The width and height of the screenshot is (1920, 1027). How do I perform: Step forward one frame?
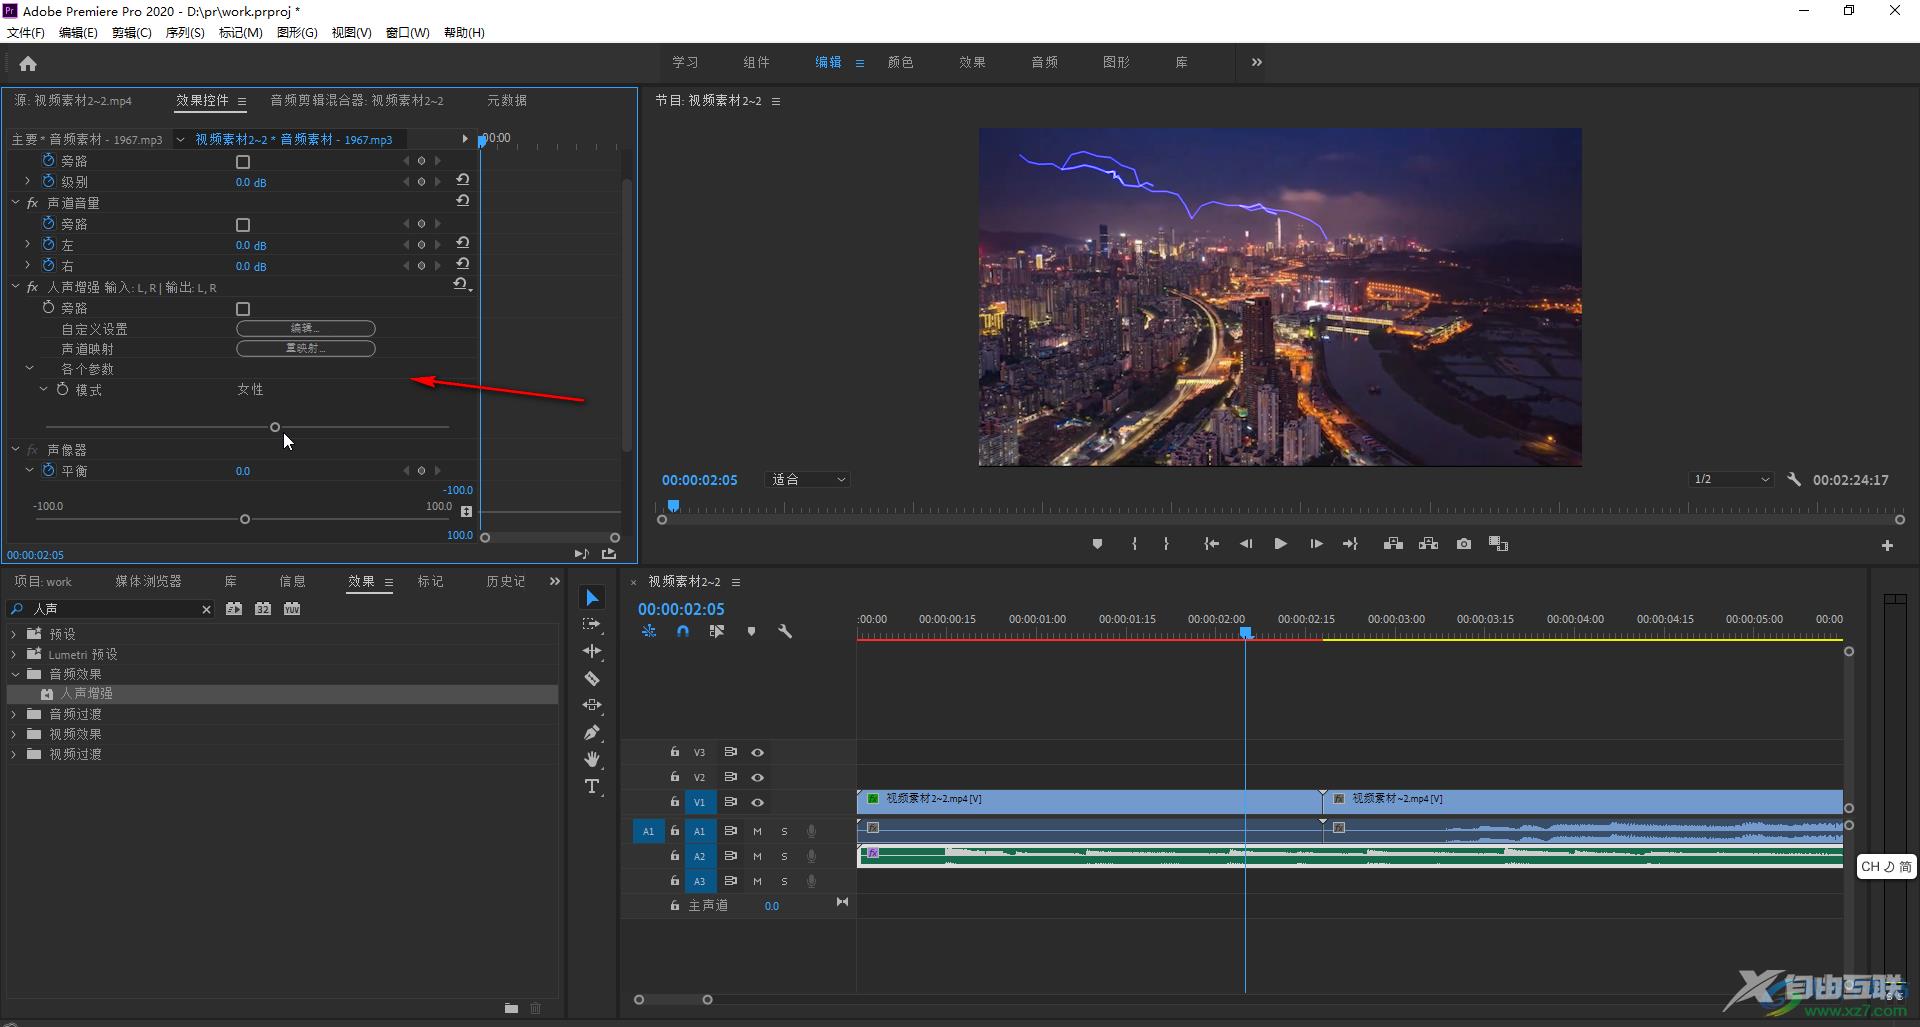pyautogui.click(x=1316, y=544)
